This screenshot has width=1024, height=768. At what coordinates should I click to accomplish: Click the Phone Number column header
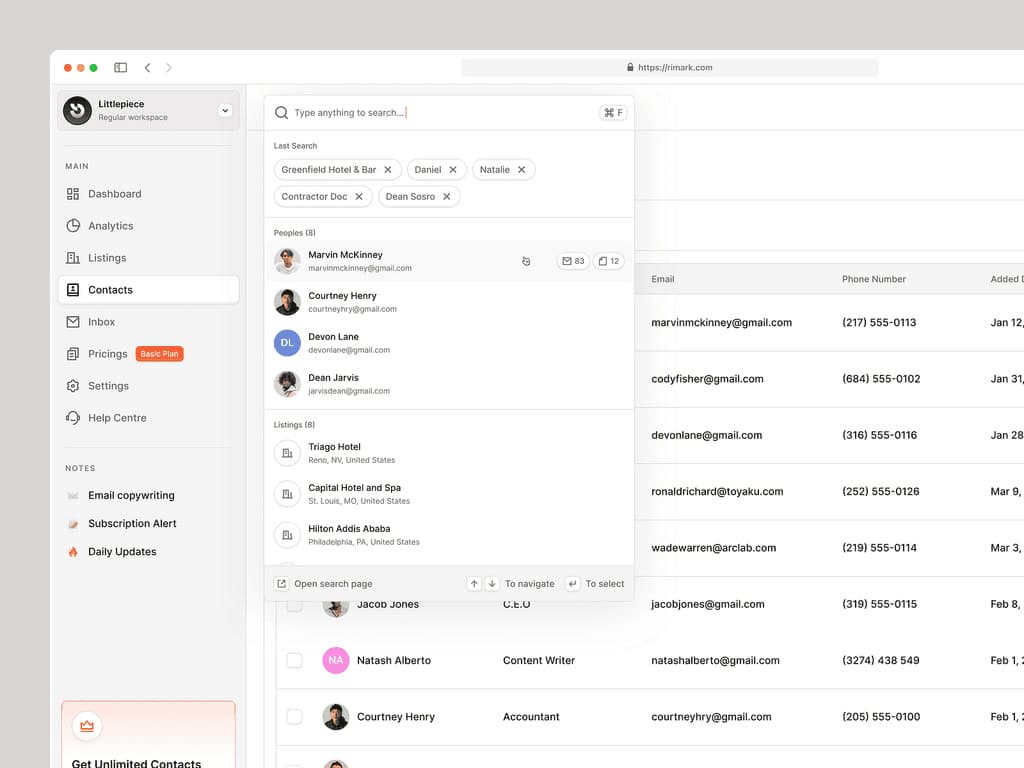(x=874, y=280)
